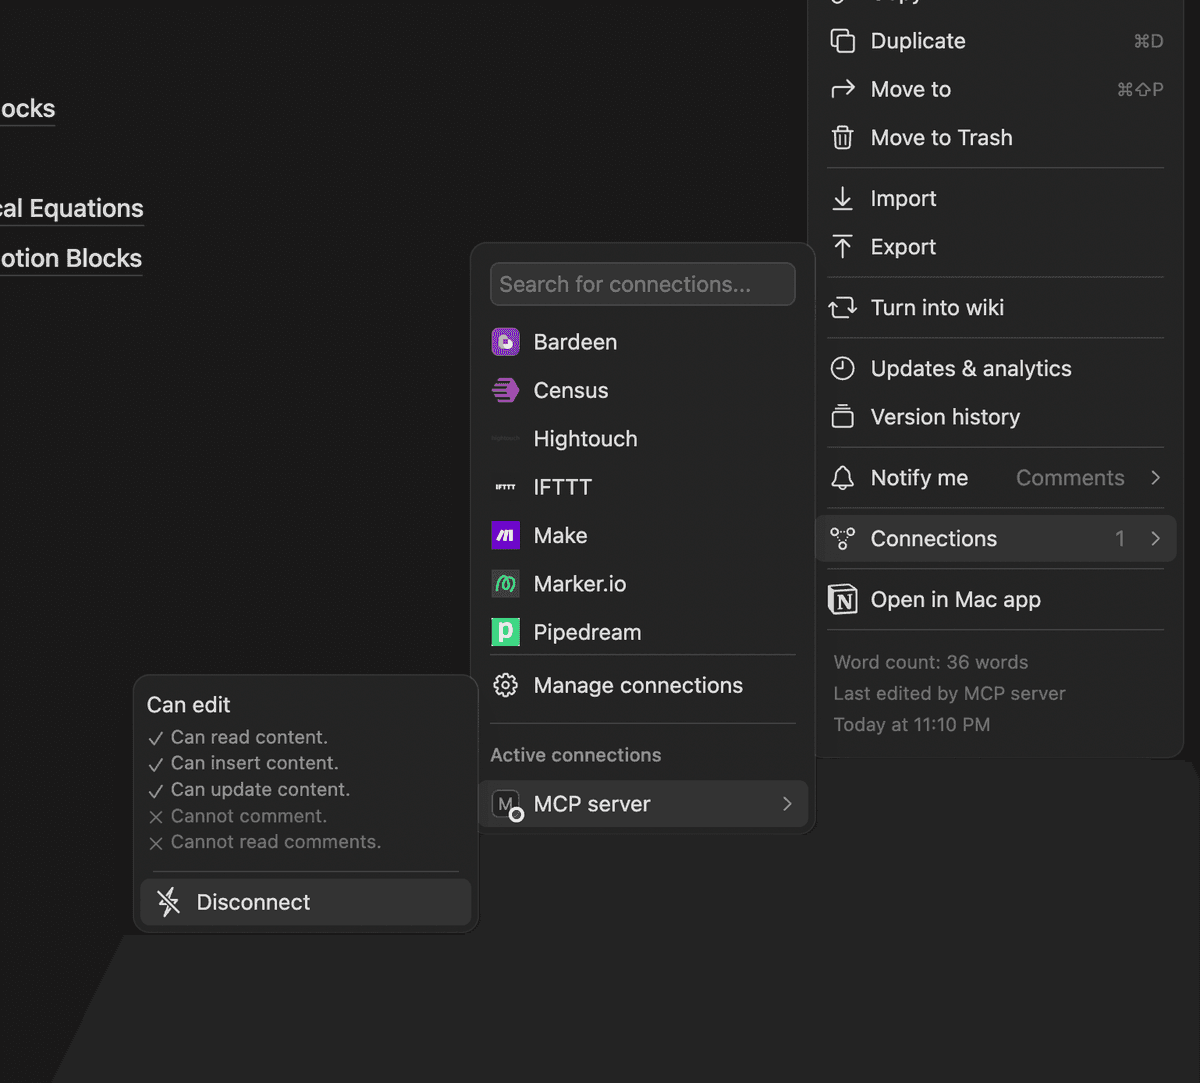The width and height of the screenshot is (1200, 1083).
Task: Expand the Connections submenu chevron
Action: point(1155,539)
